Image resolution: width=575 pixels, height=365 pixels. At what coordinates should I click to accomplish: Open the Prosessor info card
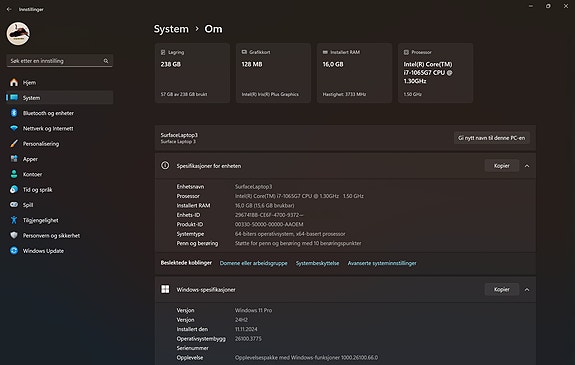click(x=435, y=73)
